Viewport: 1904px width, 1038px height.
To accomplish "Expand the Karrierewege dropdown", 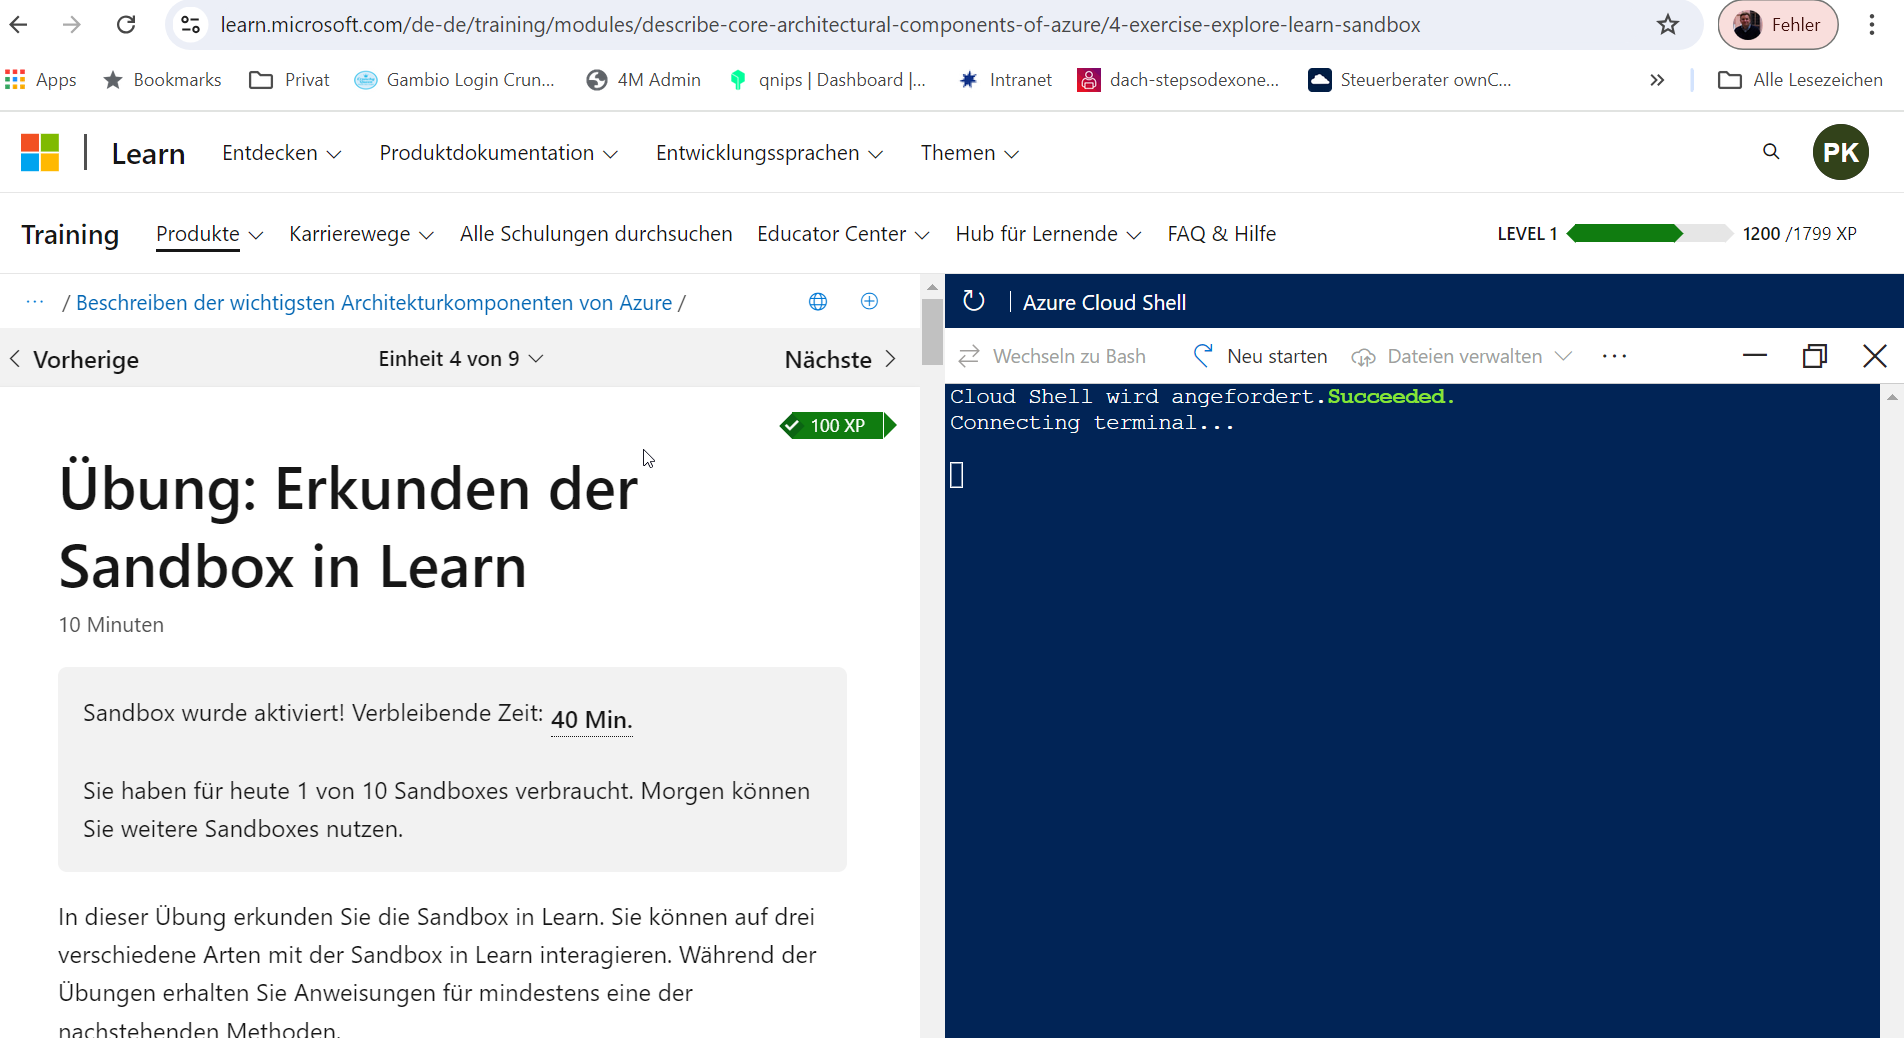I will coord(361,234).
